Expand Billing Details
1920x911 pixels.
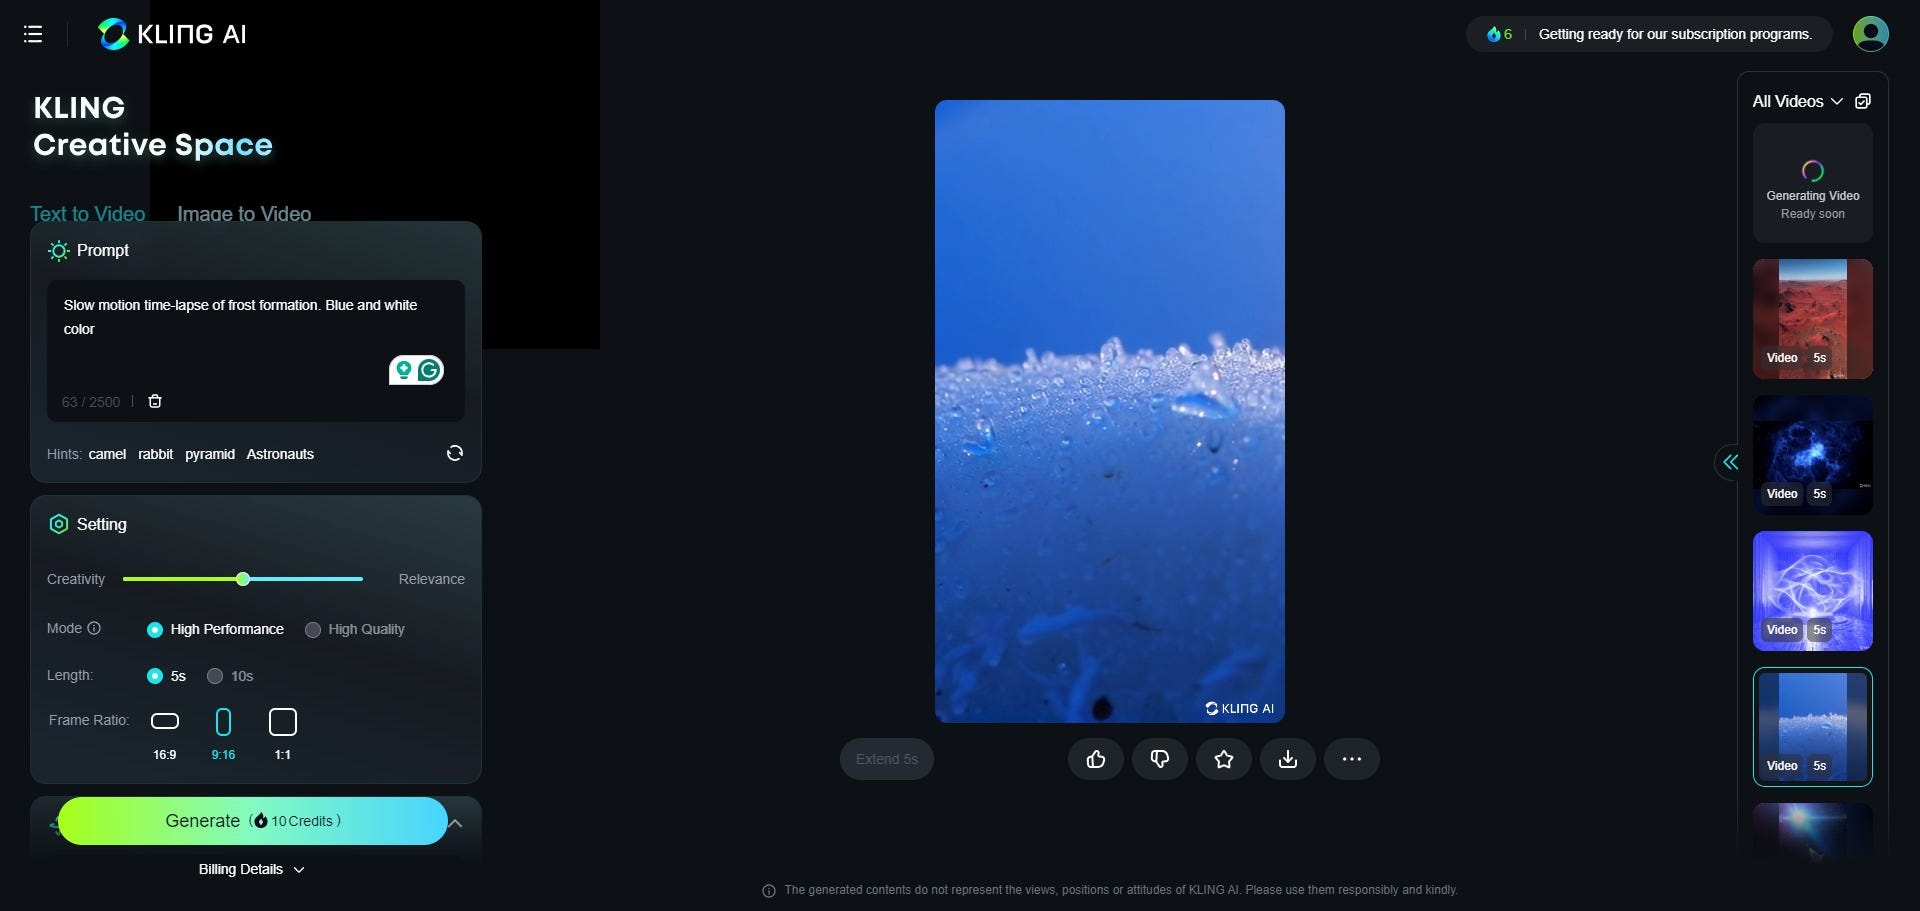pyautogui.click(x=251, y=869)
